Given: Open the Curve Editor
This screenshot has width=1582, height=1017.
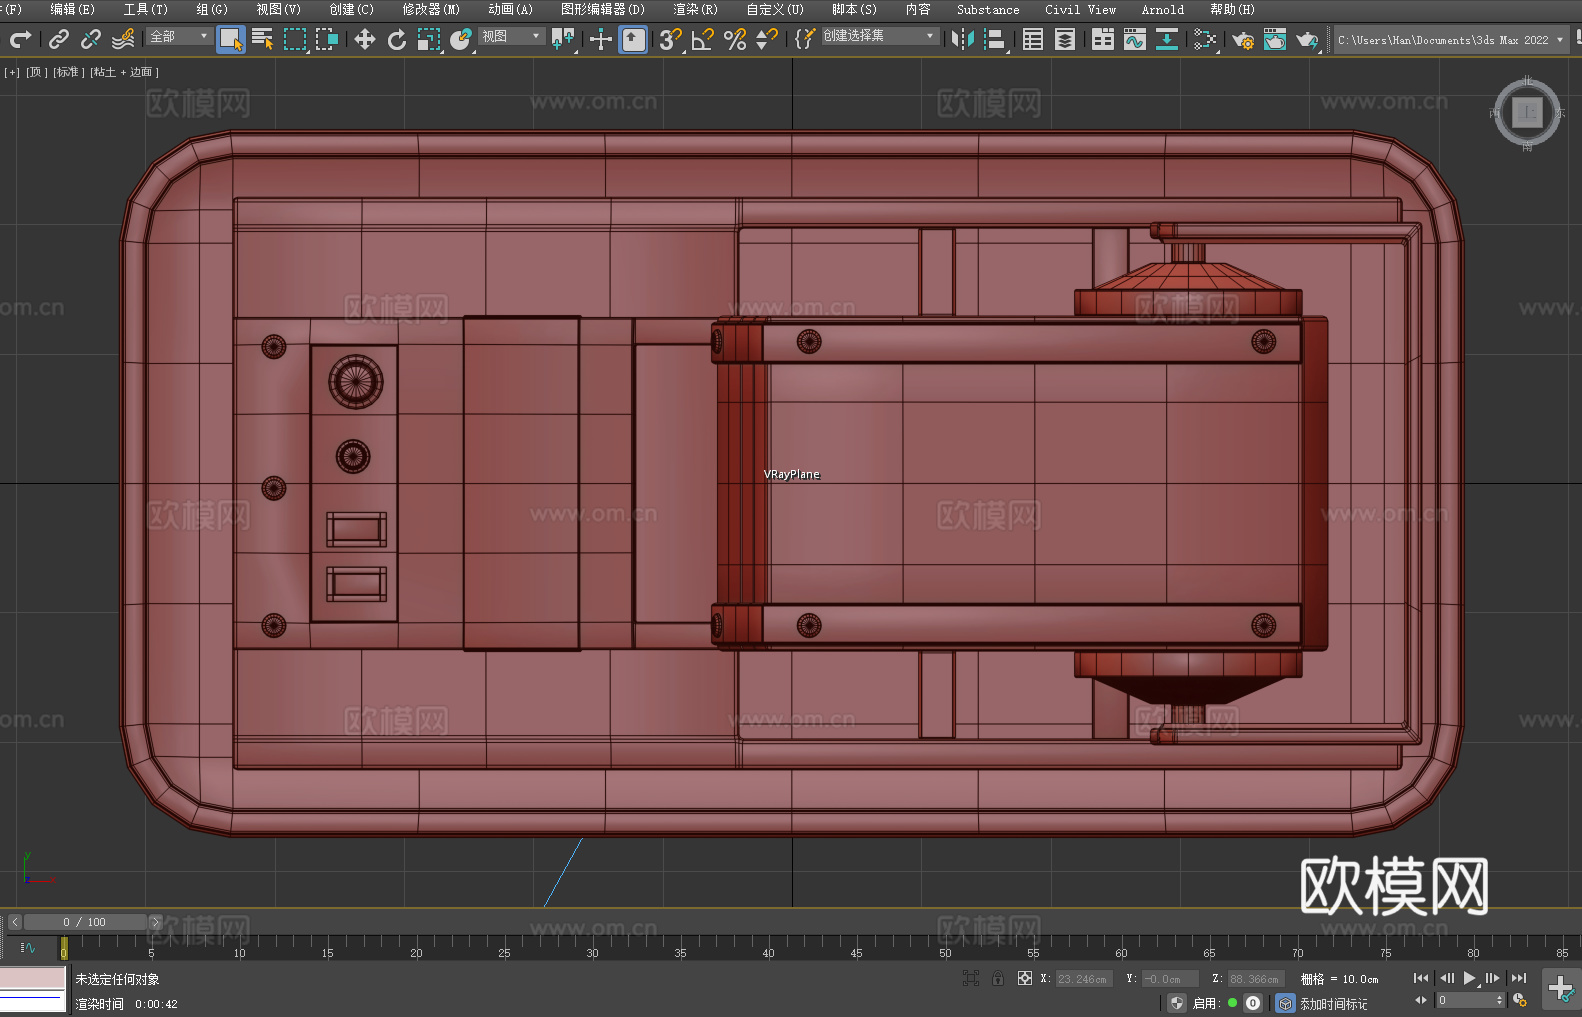Looking at the screenshot, I should coord(1134,39).
